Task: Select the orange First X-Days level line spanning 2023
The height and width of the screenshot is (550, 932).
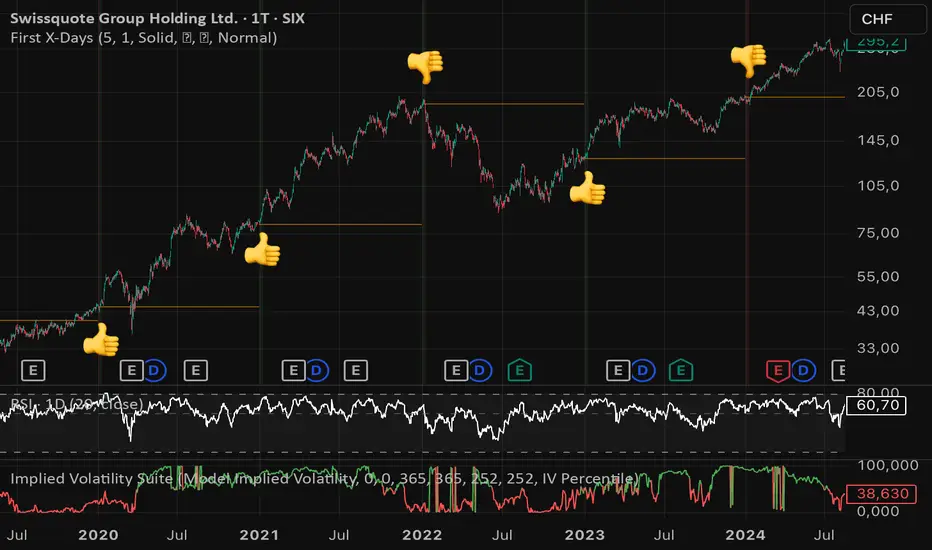Action: [666, 158]
